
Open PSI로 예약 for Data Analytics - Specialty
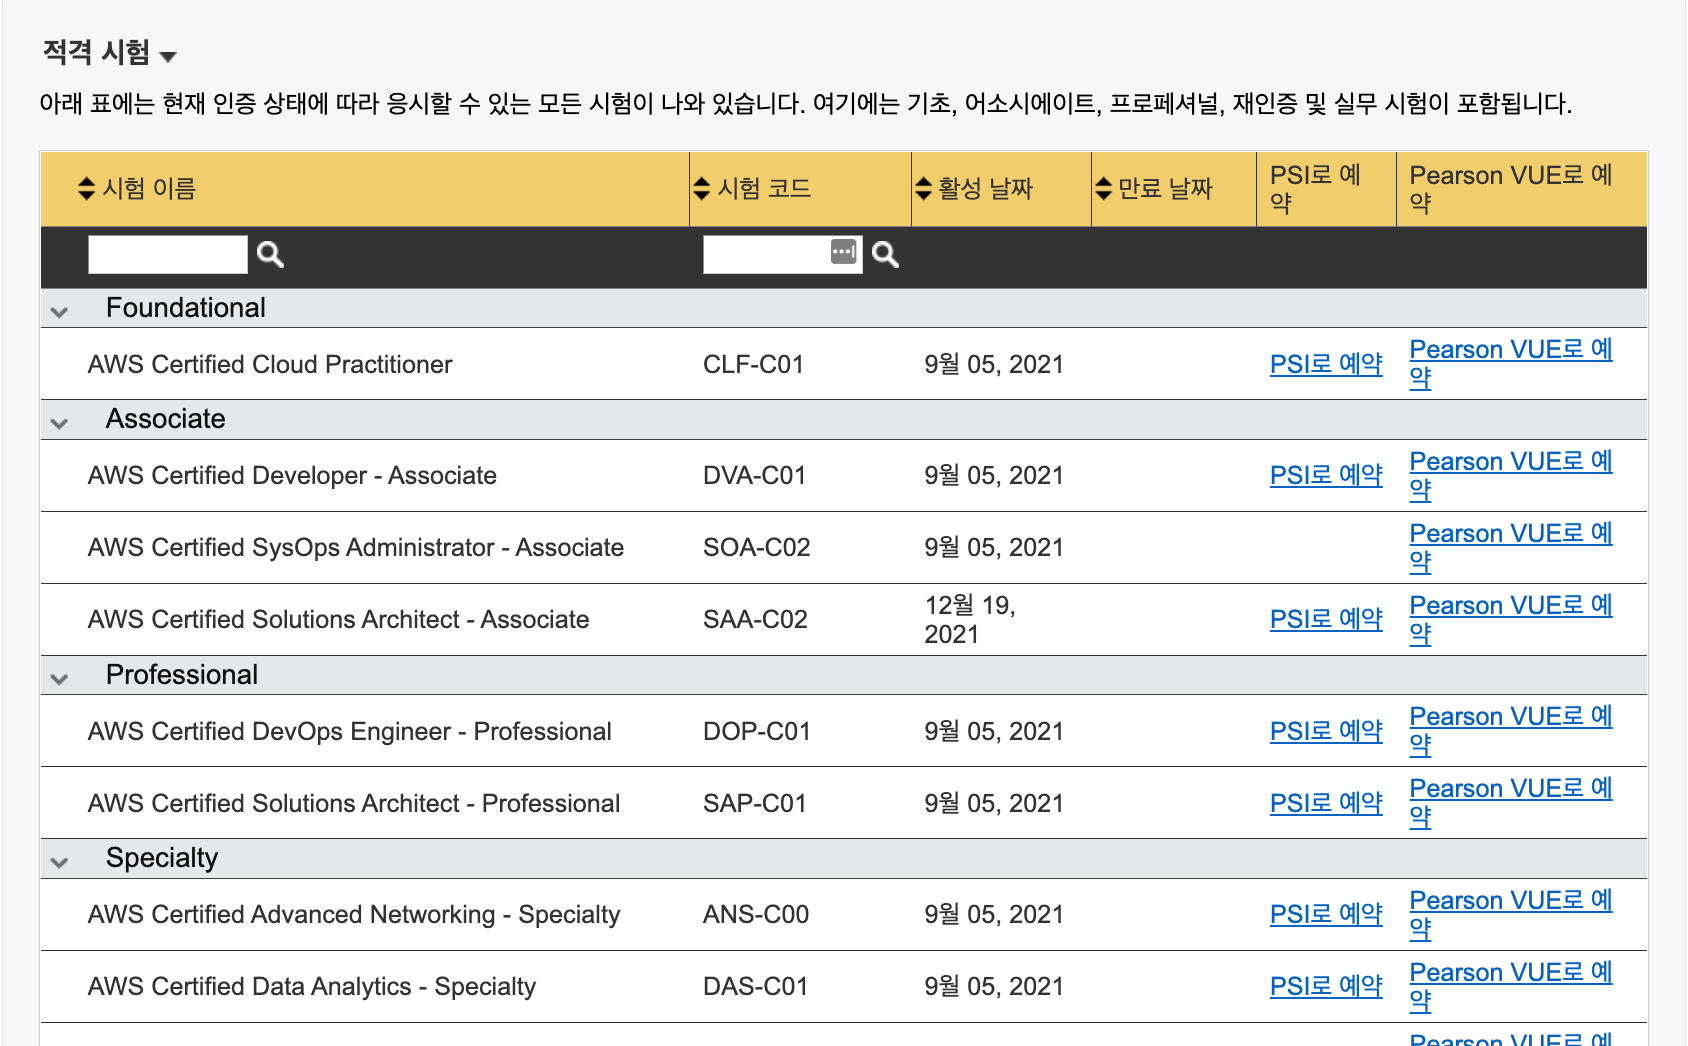point(1326,986)
